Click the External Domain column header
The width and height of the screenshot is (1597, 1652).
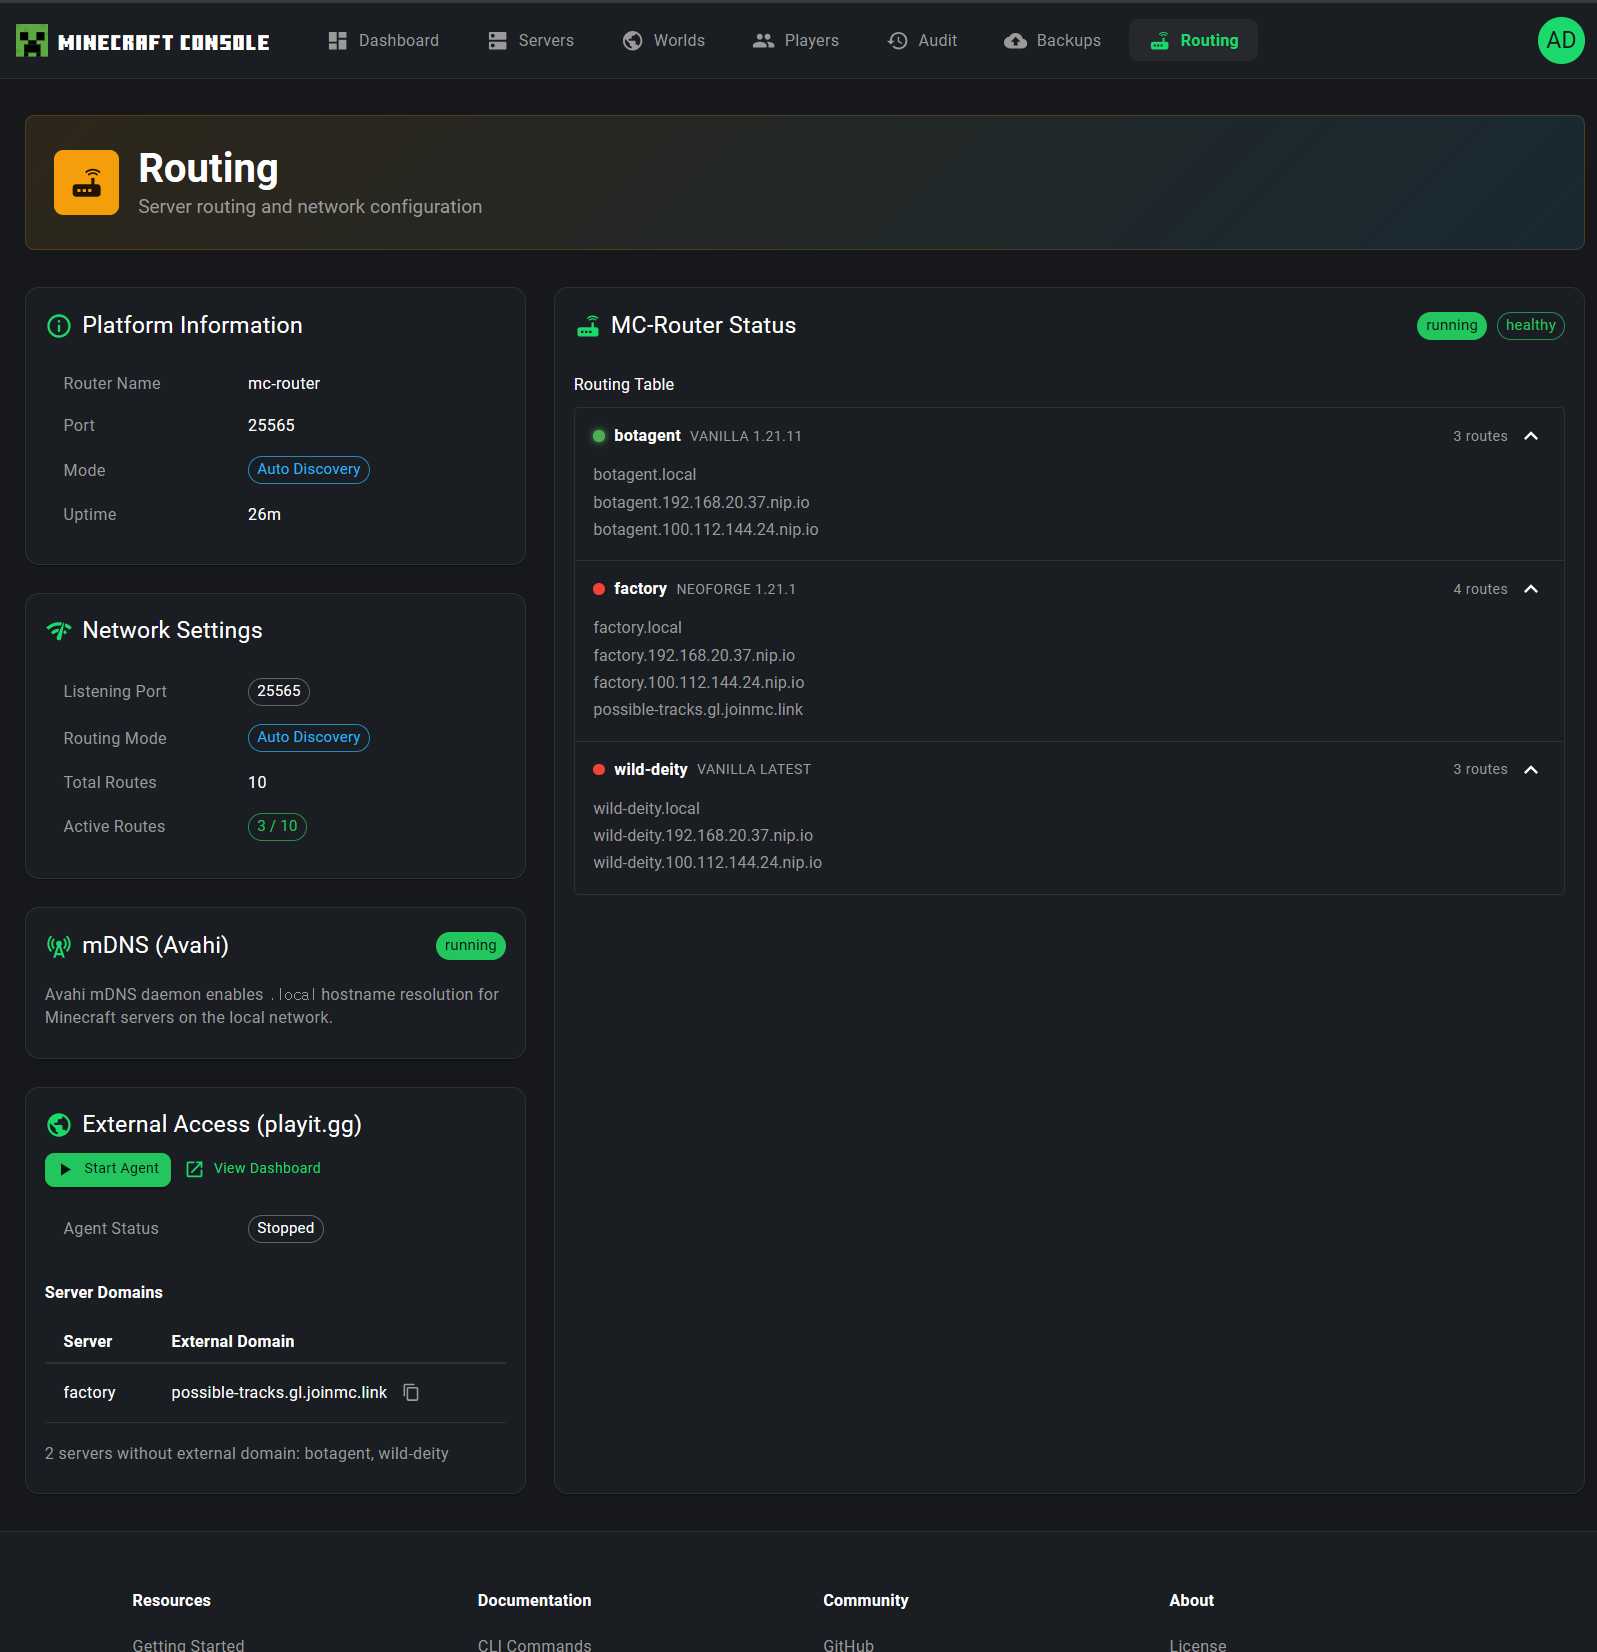(232, 1342)
